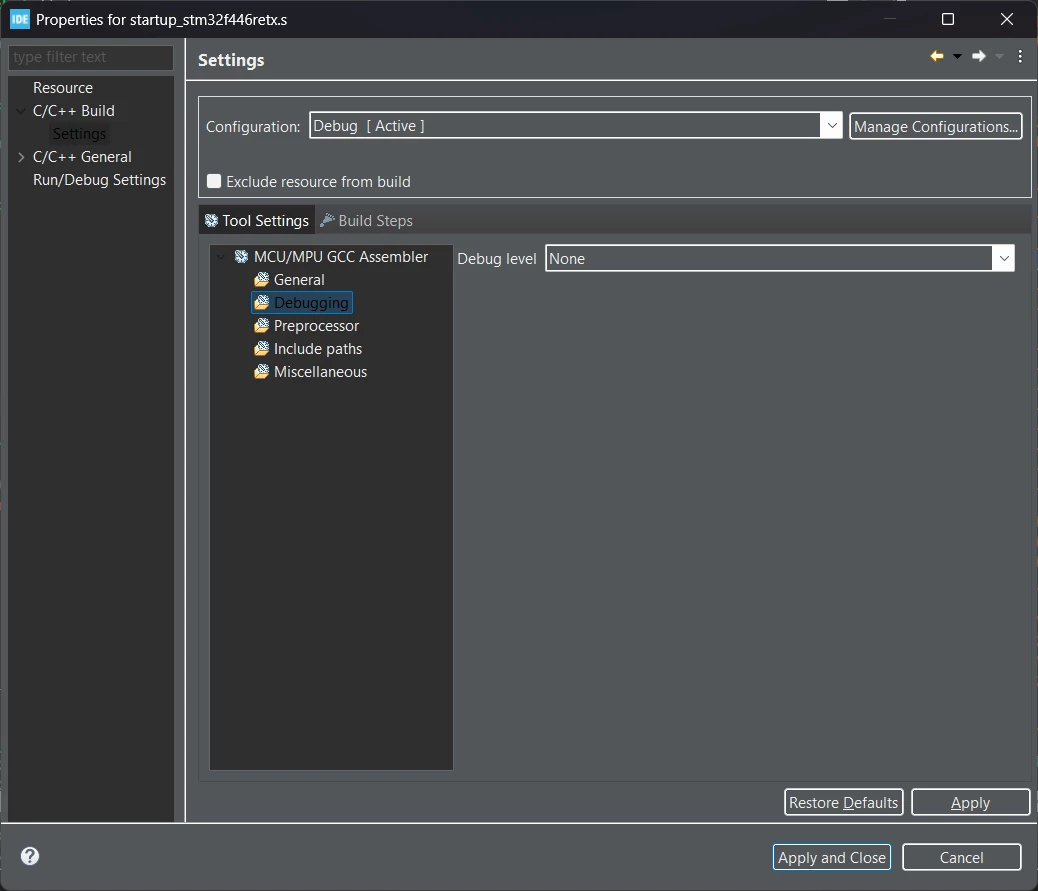Click the IDE application icon in title bar
The image size is (1038, 891).
tap(20, 19)
